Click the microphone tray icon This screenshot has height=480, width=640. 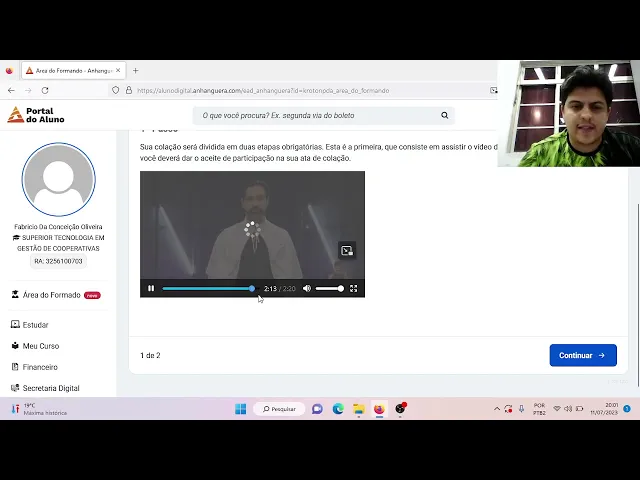click(x=521, y=409)
